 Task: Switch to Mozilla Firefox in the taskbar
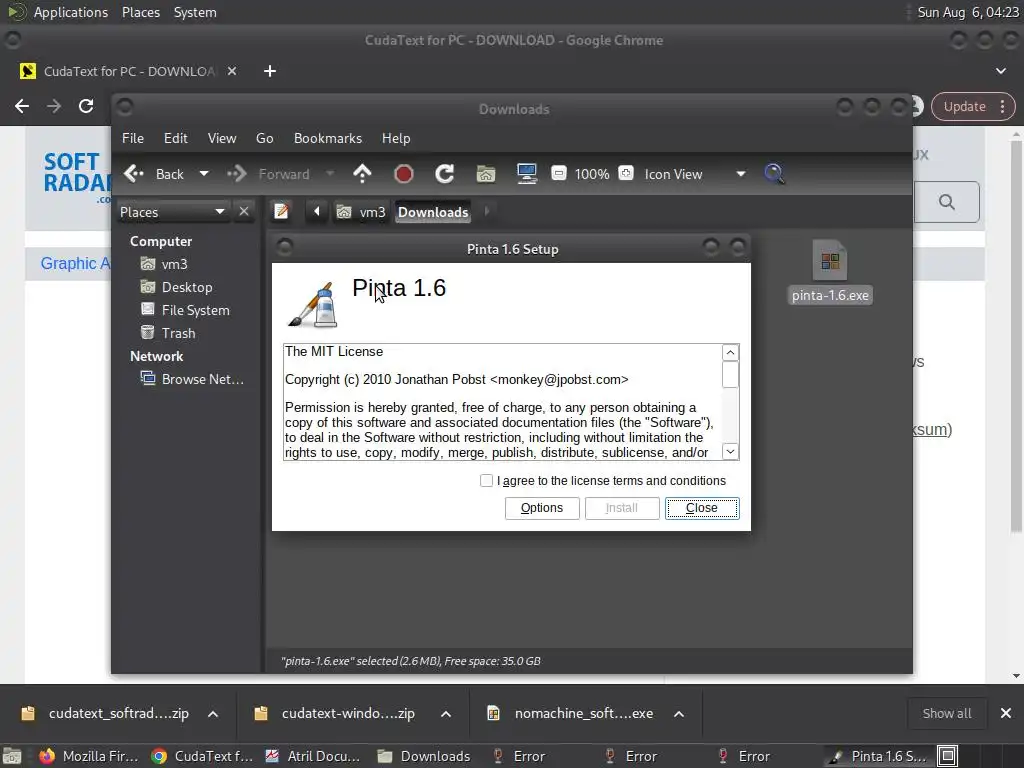tap(89, 756)
